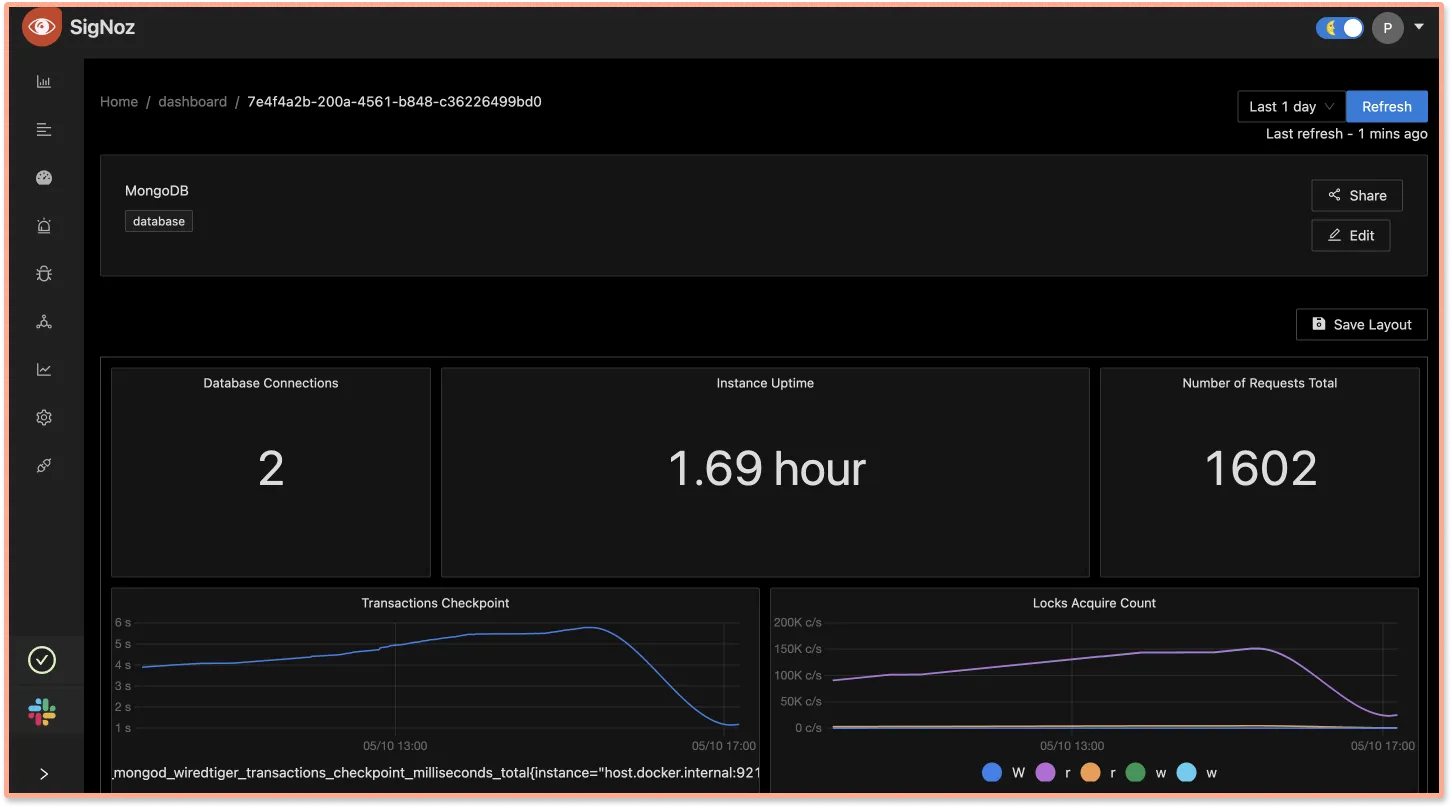Click the Share button
Image resolution: width=1452 pixels, height=808 pixels.
[x=1357, y=195]
